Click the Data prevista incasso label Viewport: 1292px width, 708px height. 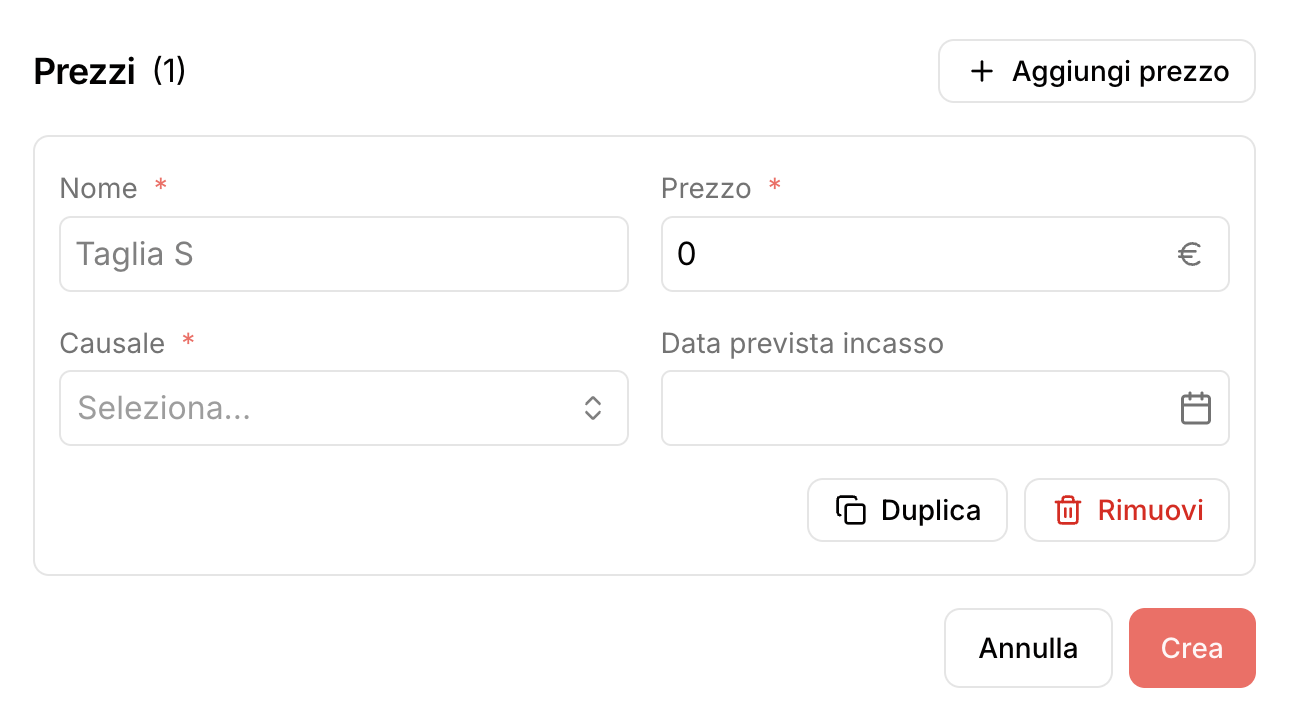(x=802, y=343)
